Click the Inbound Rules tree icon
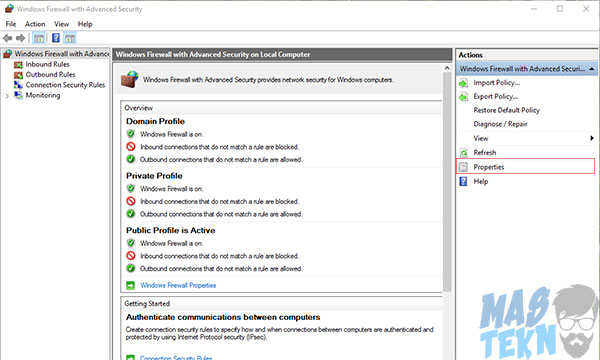The height and width of the screenshot is (360, 600). (x=18, y=65)
